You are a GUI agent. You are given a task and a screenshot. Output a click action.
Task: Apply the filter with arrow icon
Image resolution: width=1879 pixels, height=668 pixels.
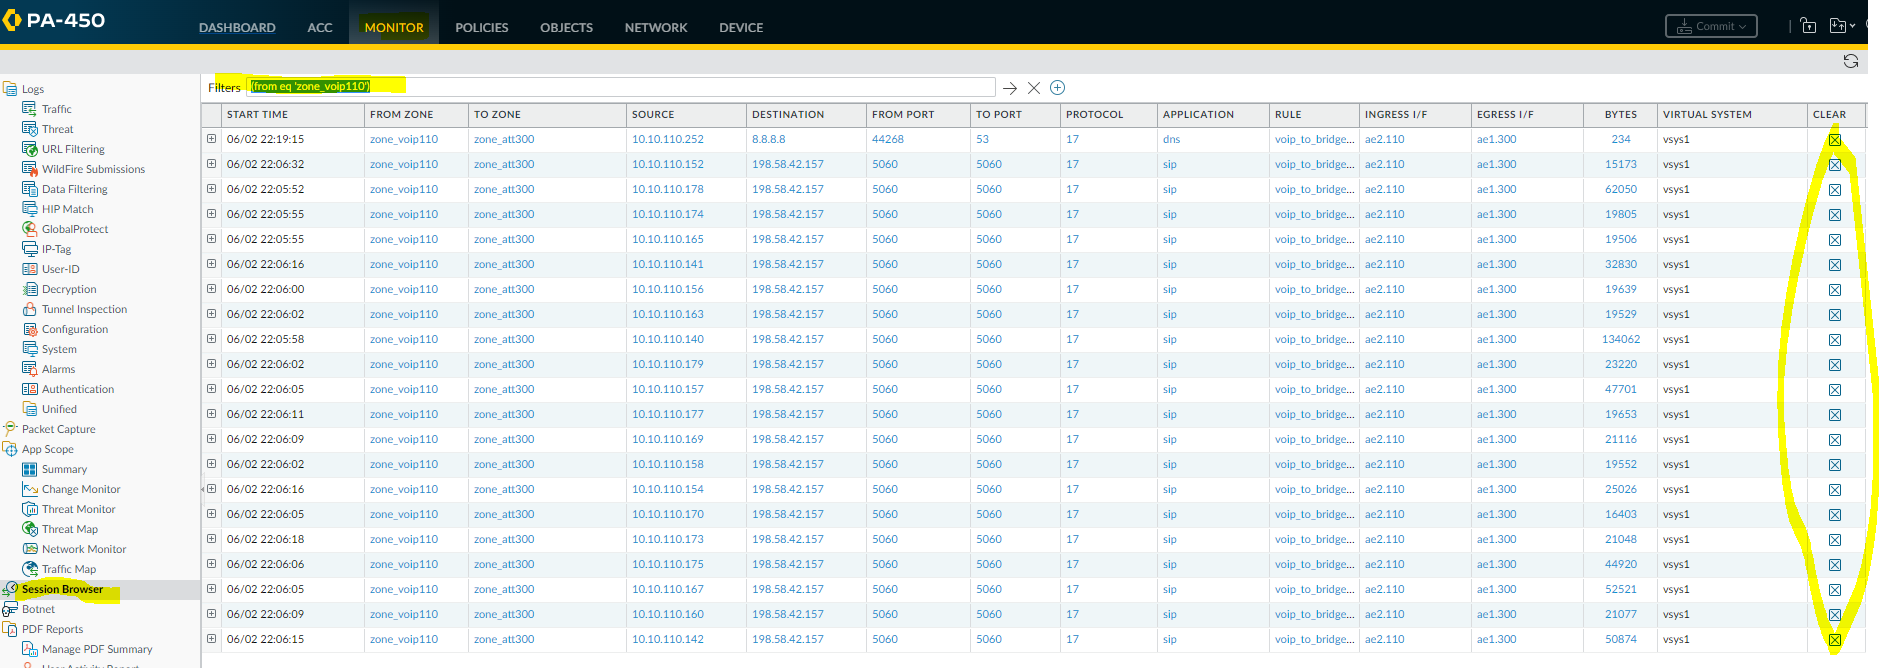(1010, 88)
